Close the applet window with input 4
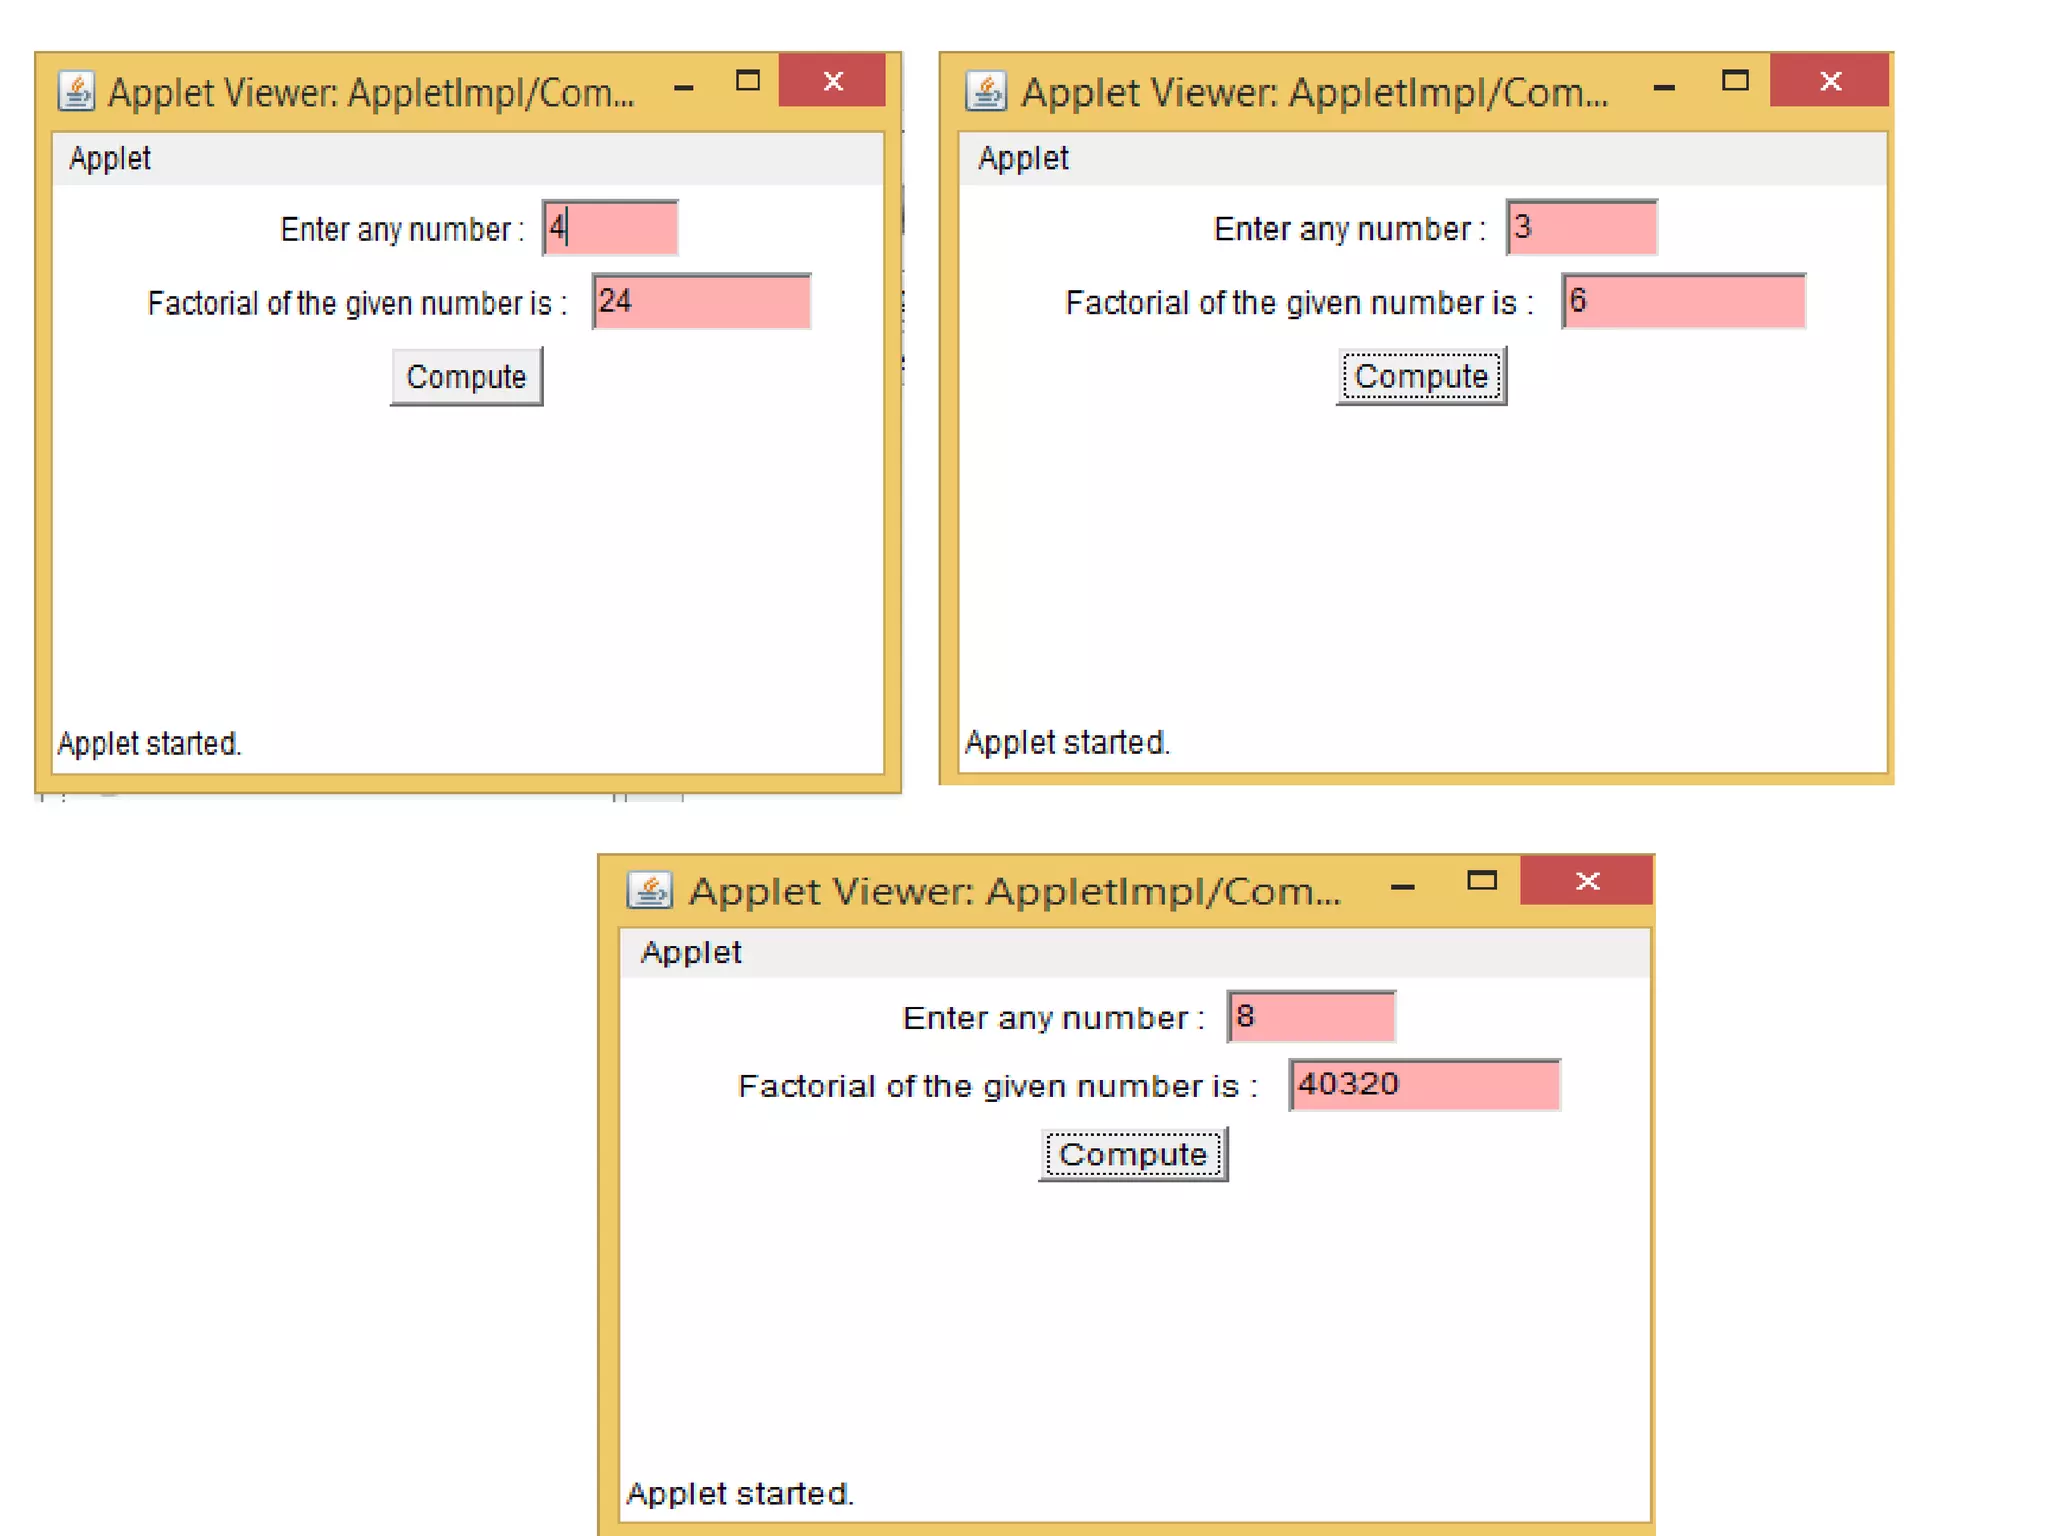2048x1536 pixels. (832, 81)
